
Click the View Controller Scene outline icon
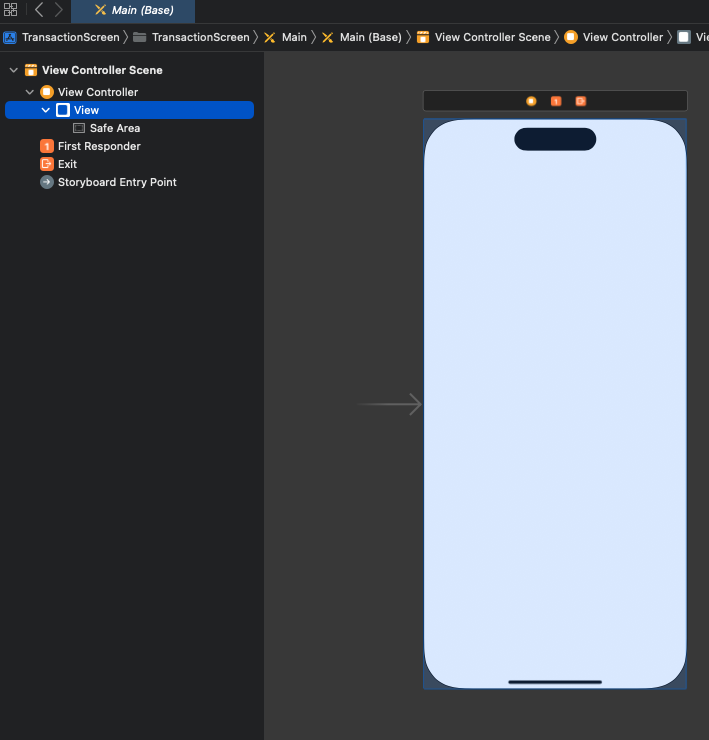click(x=31, y=70)
